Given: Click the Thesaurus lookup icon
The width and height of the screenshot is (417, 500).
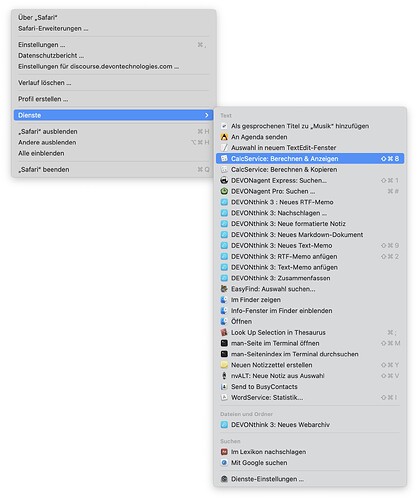Looking at the screenshot, I should coord(224,332).
